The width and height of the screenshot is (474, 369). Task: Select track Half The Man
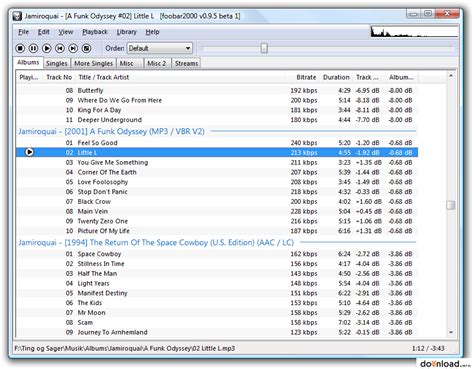[x=217, y=273]
